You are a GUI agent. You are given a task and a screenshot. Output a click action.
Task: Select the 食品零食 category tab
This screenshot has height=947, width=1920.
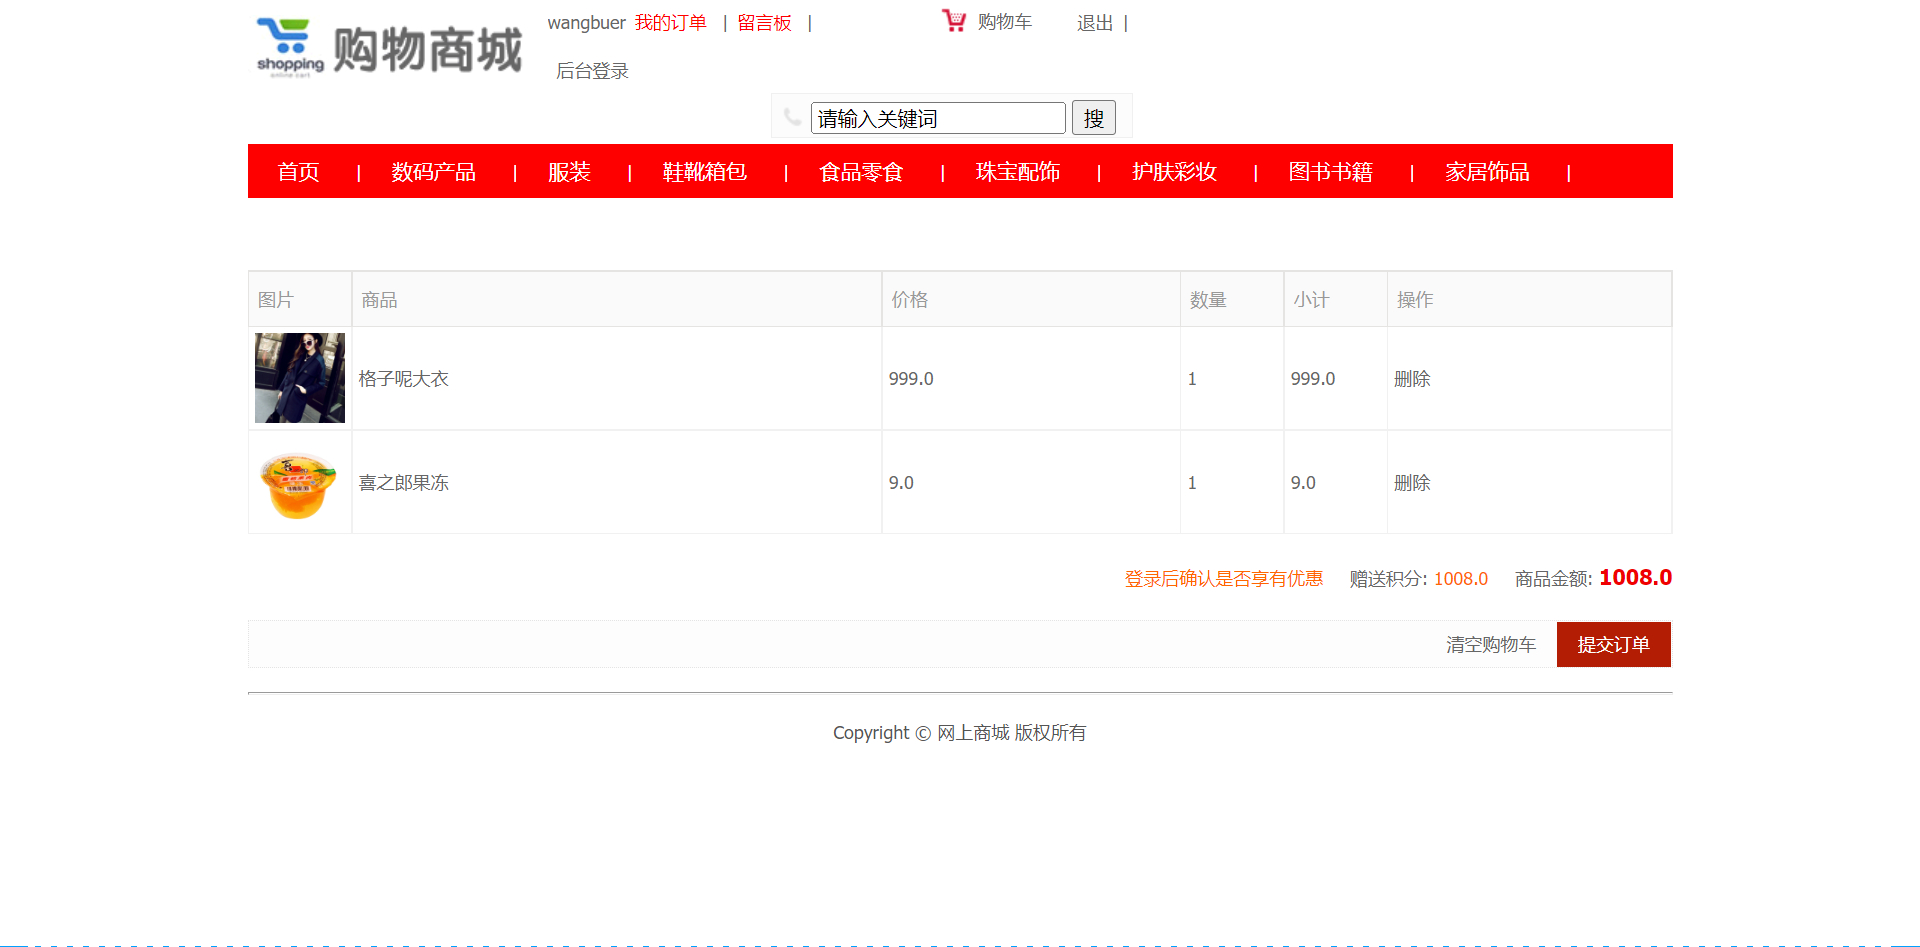[x=859, y=171]
